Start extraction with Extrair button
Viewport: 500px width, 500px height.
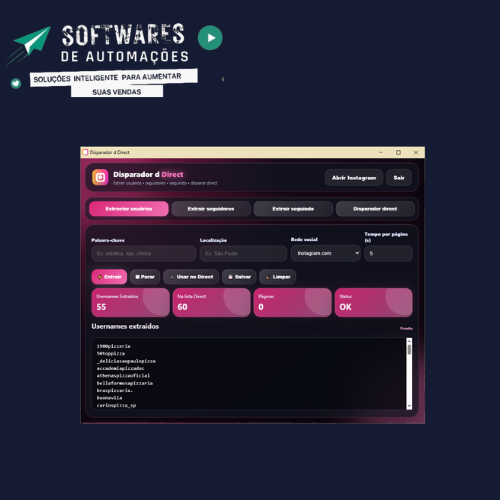pyautogui.click(x=109, y=277)
